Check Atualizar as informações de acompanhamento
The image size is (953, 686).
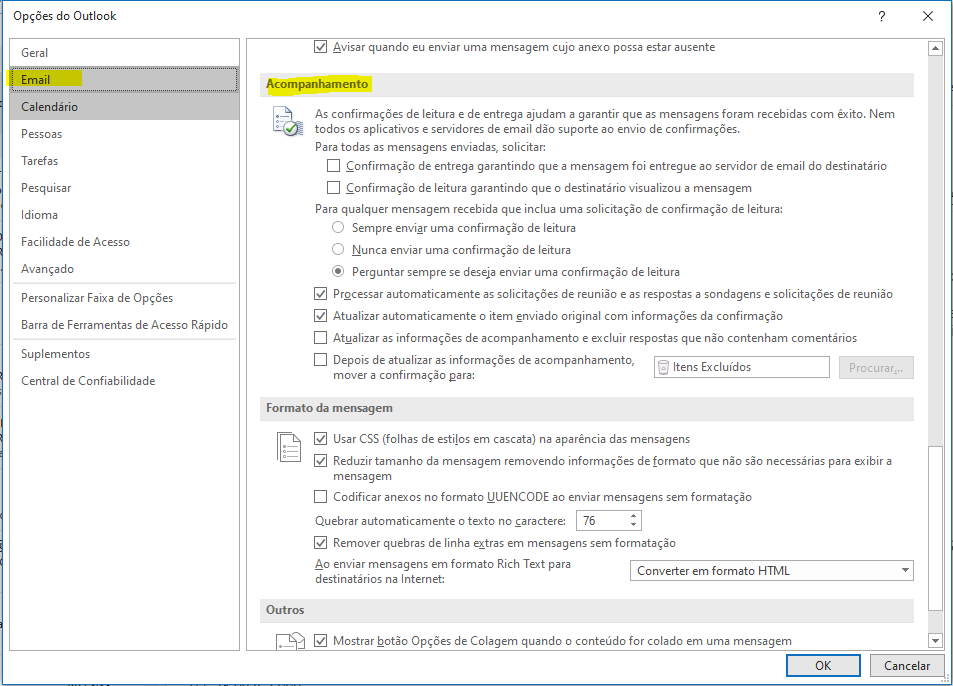pyautogui.click(x=320, y=338)
